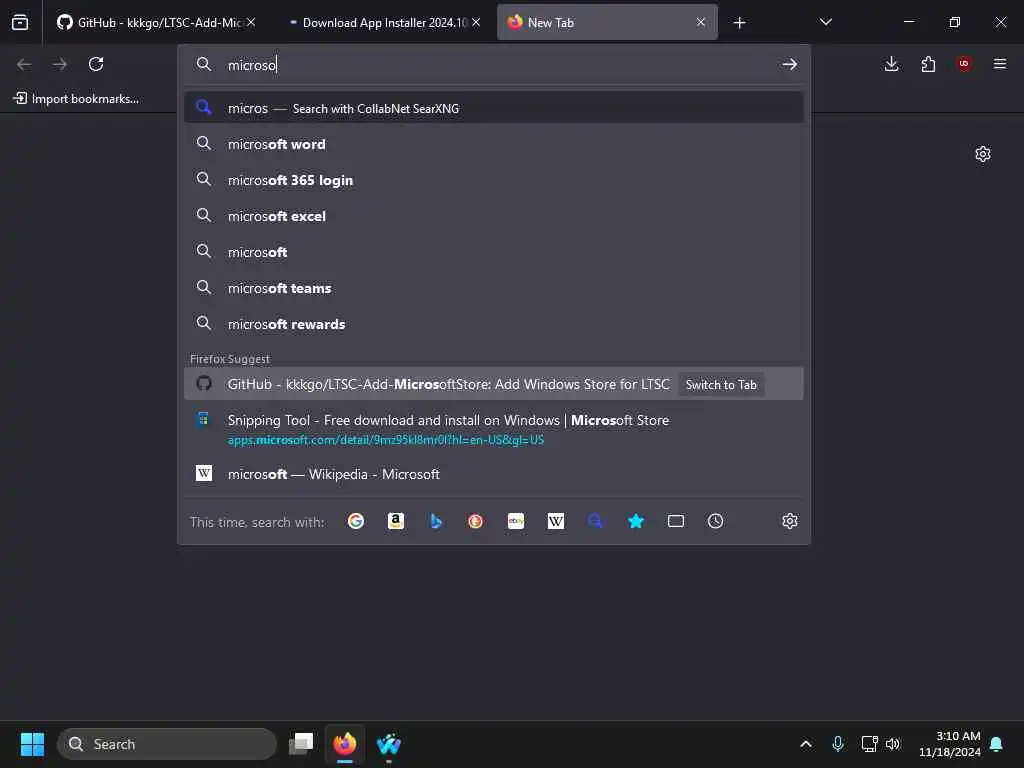
Task: Open the taskbar app with blue W icon
Action: pos(389,744)
